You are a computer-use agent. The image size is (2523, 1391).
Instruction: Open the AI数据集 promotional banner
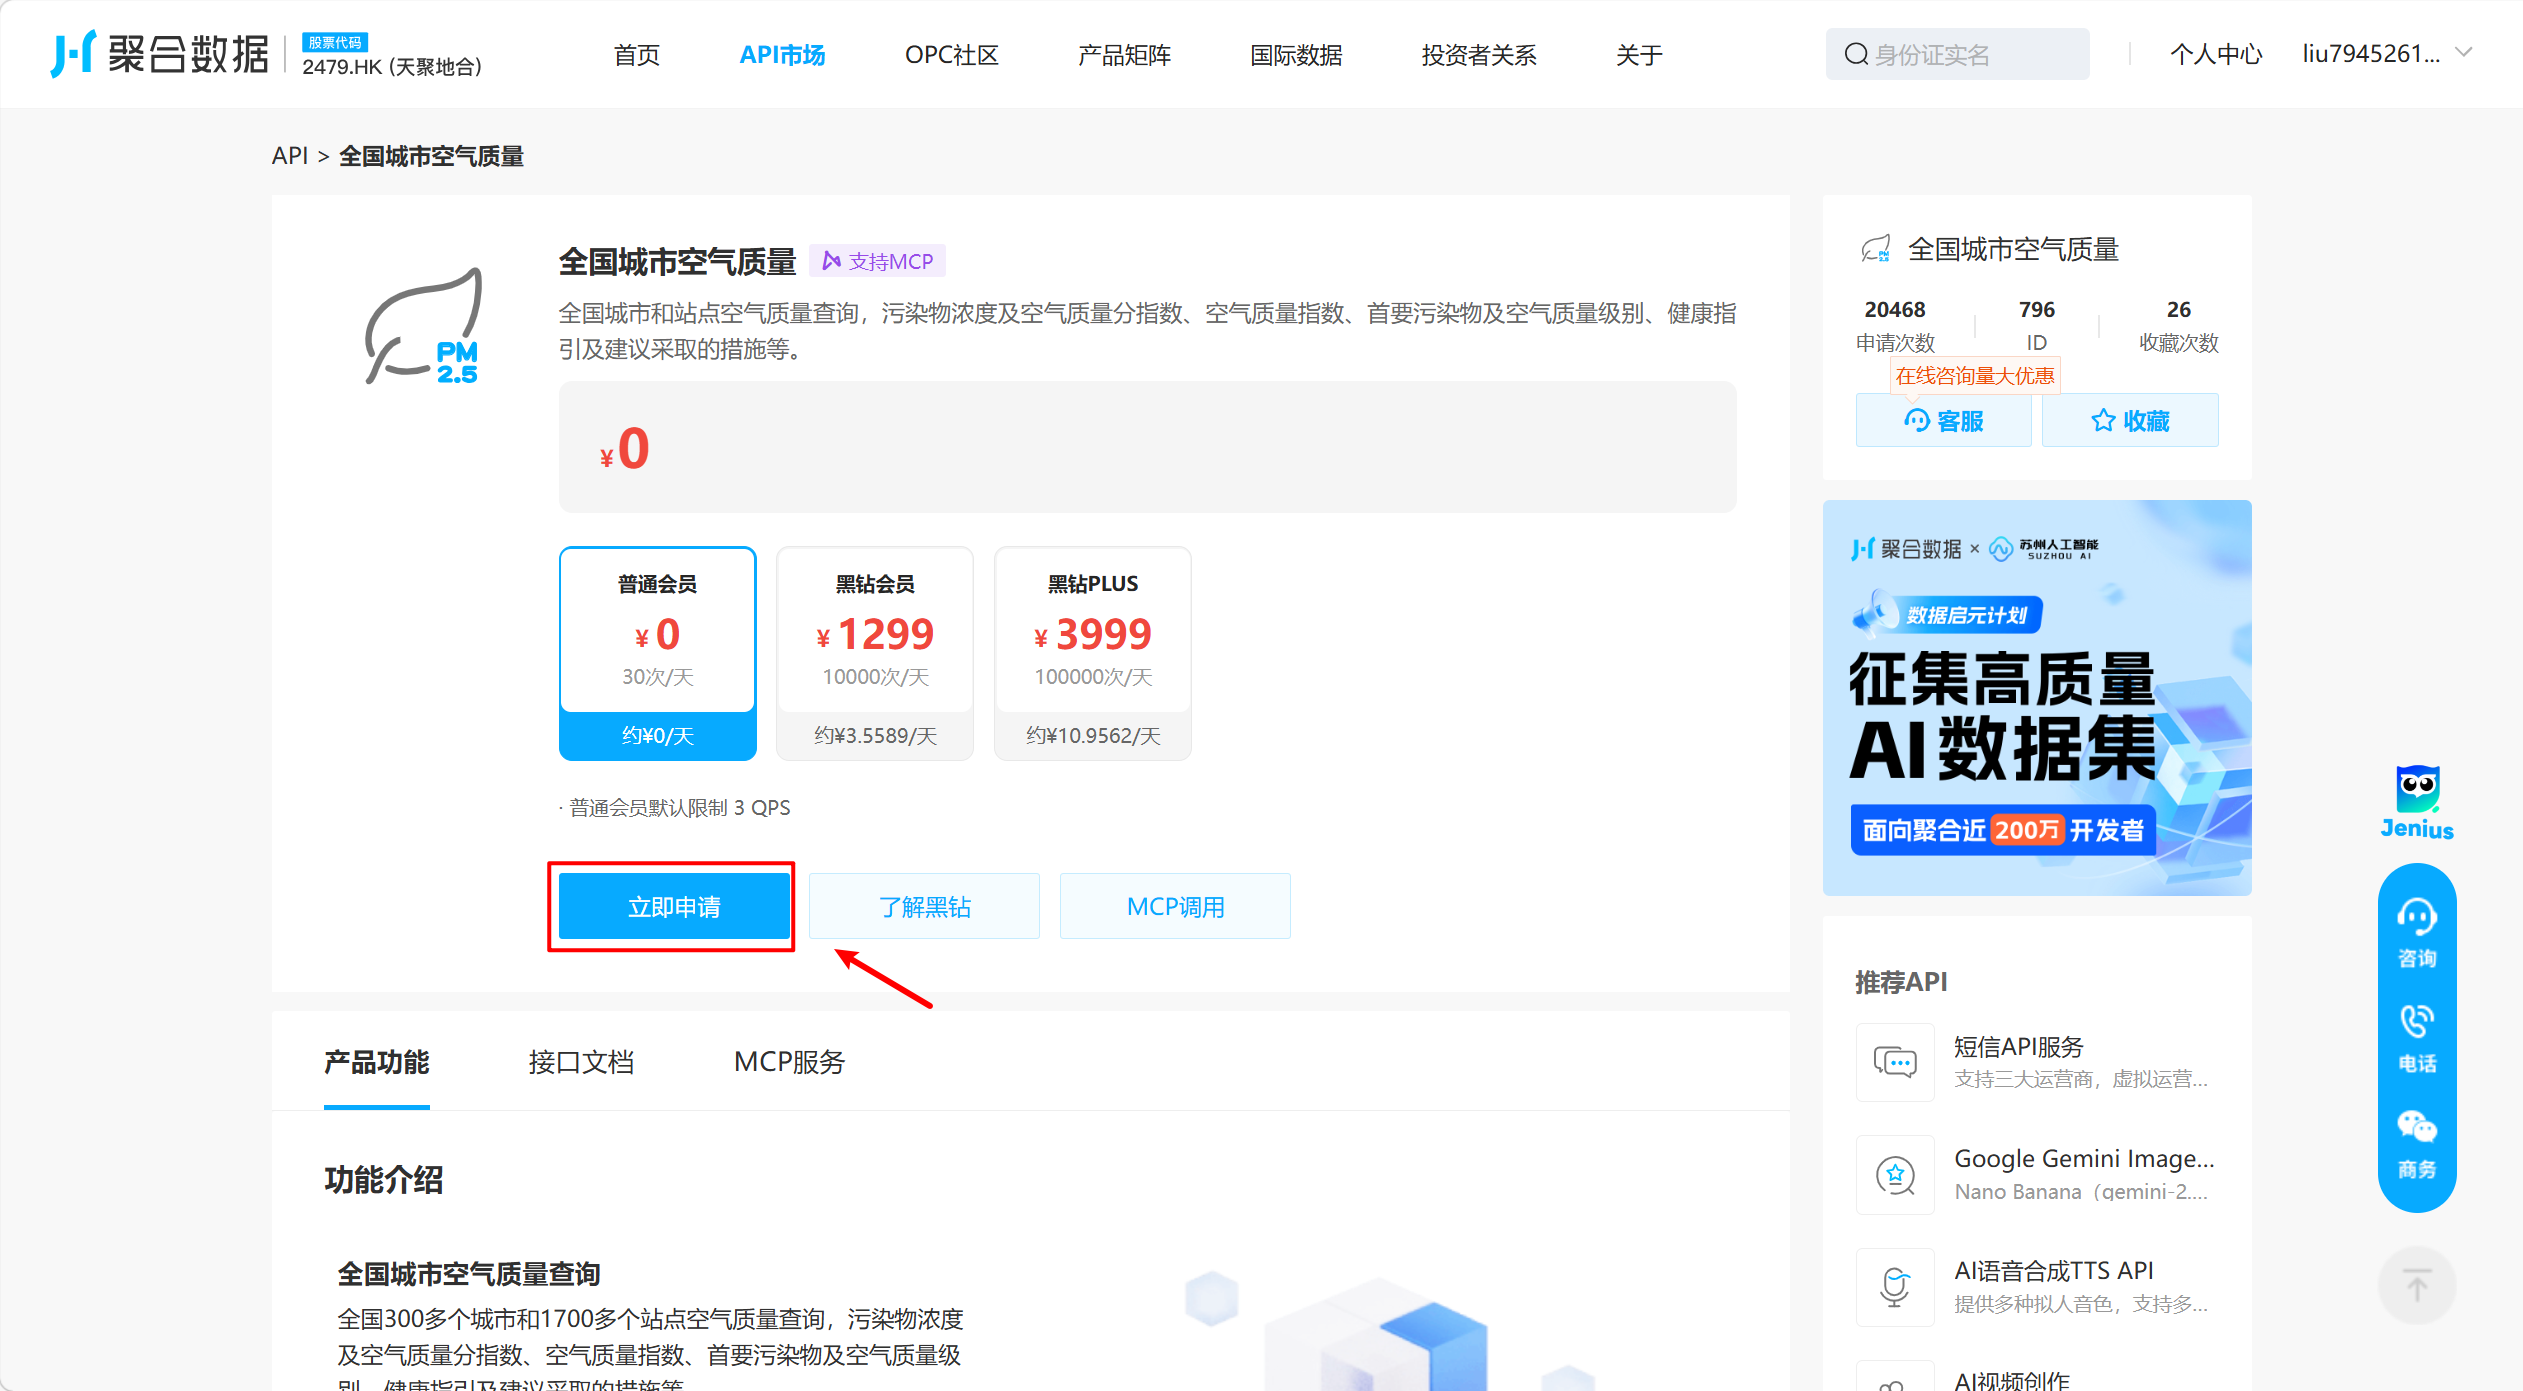[2036, 697]
